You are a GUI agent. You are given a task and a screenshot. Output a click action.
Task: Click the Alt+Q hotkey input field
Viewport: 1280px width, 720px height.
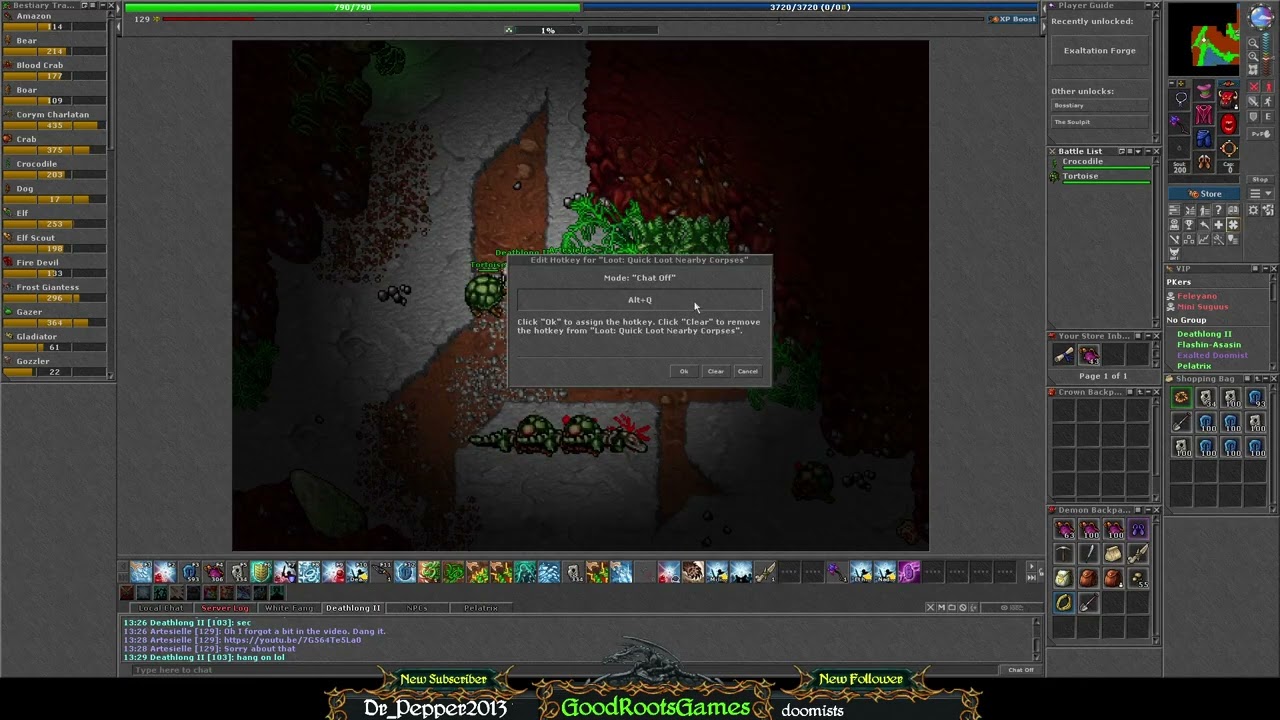(640, 300)
